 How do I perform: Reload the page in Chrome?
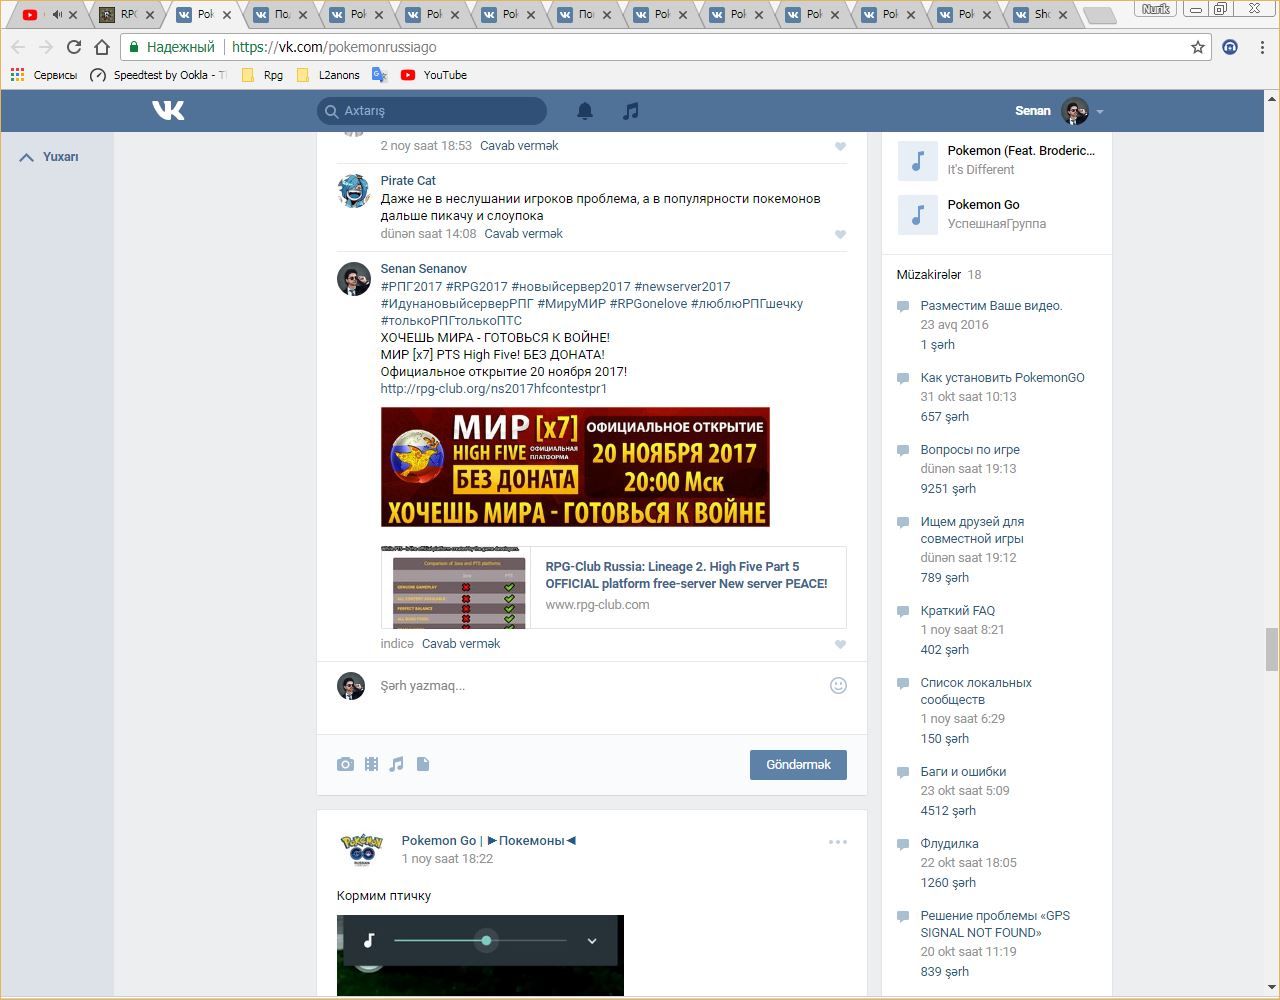[73, 47]
